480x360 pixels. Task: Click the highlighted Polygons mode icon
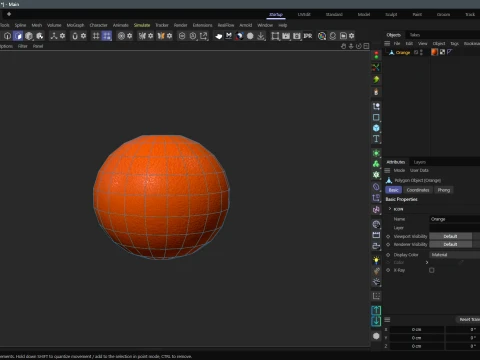pos(18,36)
